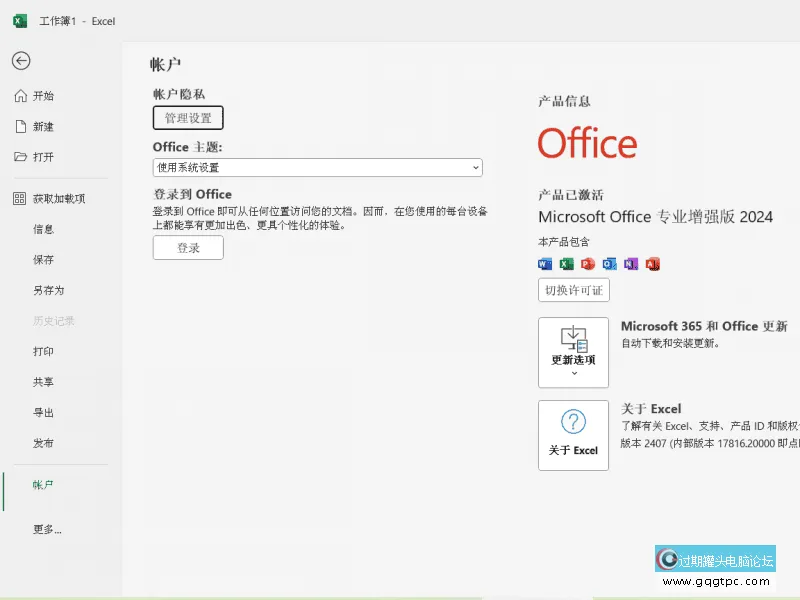
Task: Select the OneNote icon
Action: point(632,263)
